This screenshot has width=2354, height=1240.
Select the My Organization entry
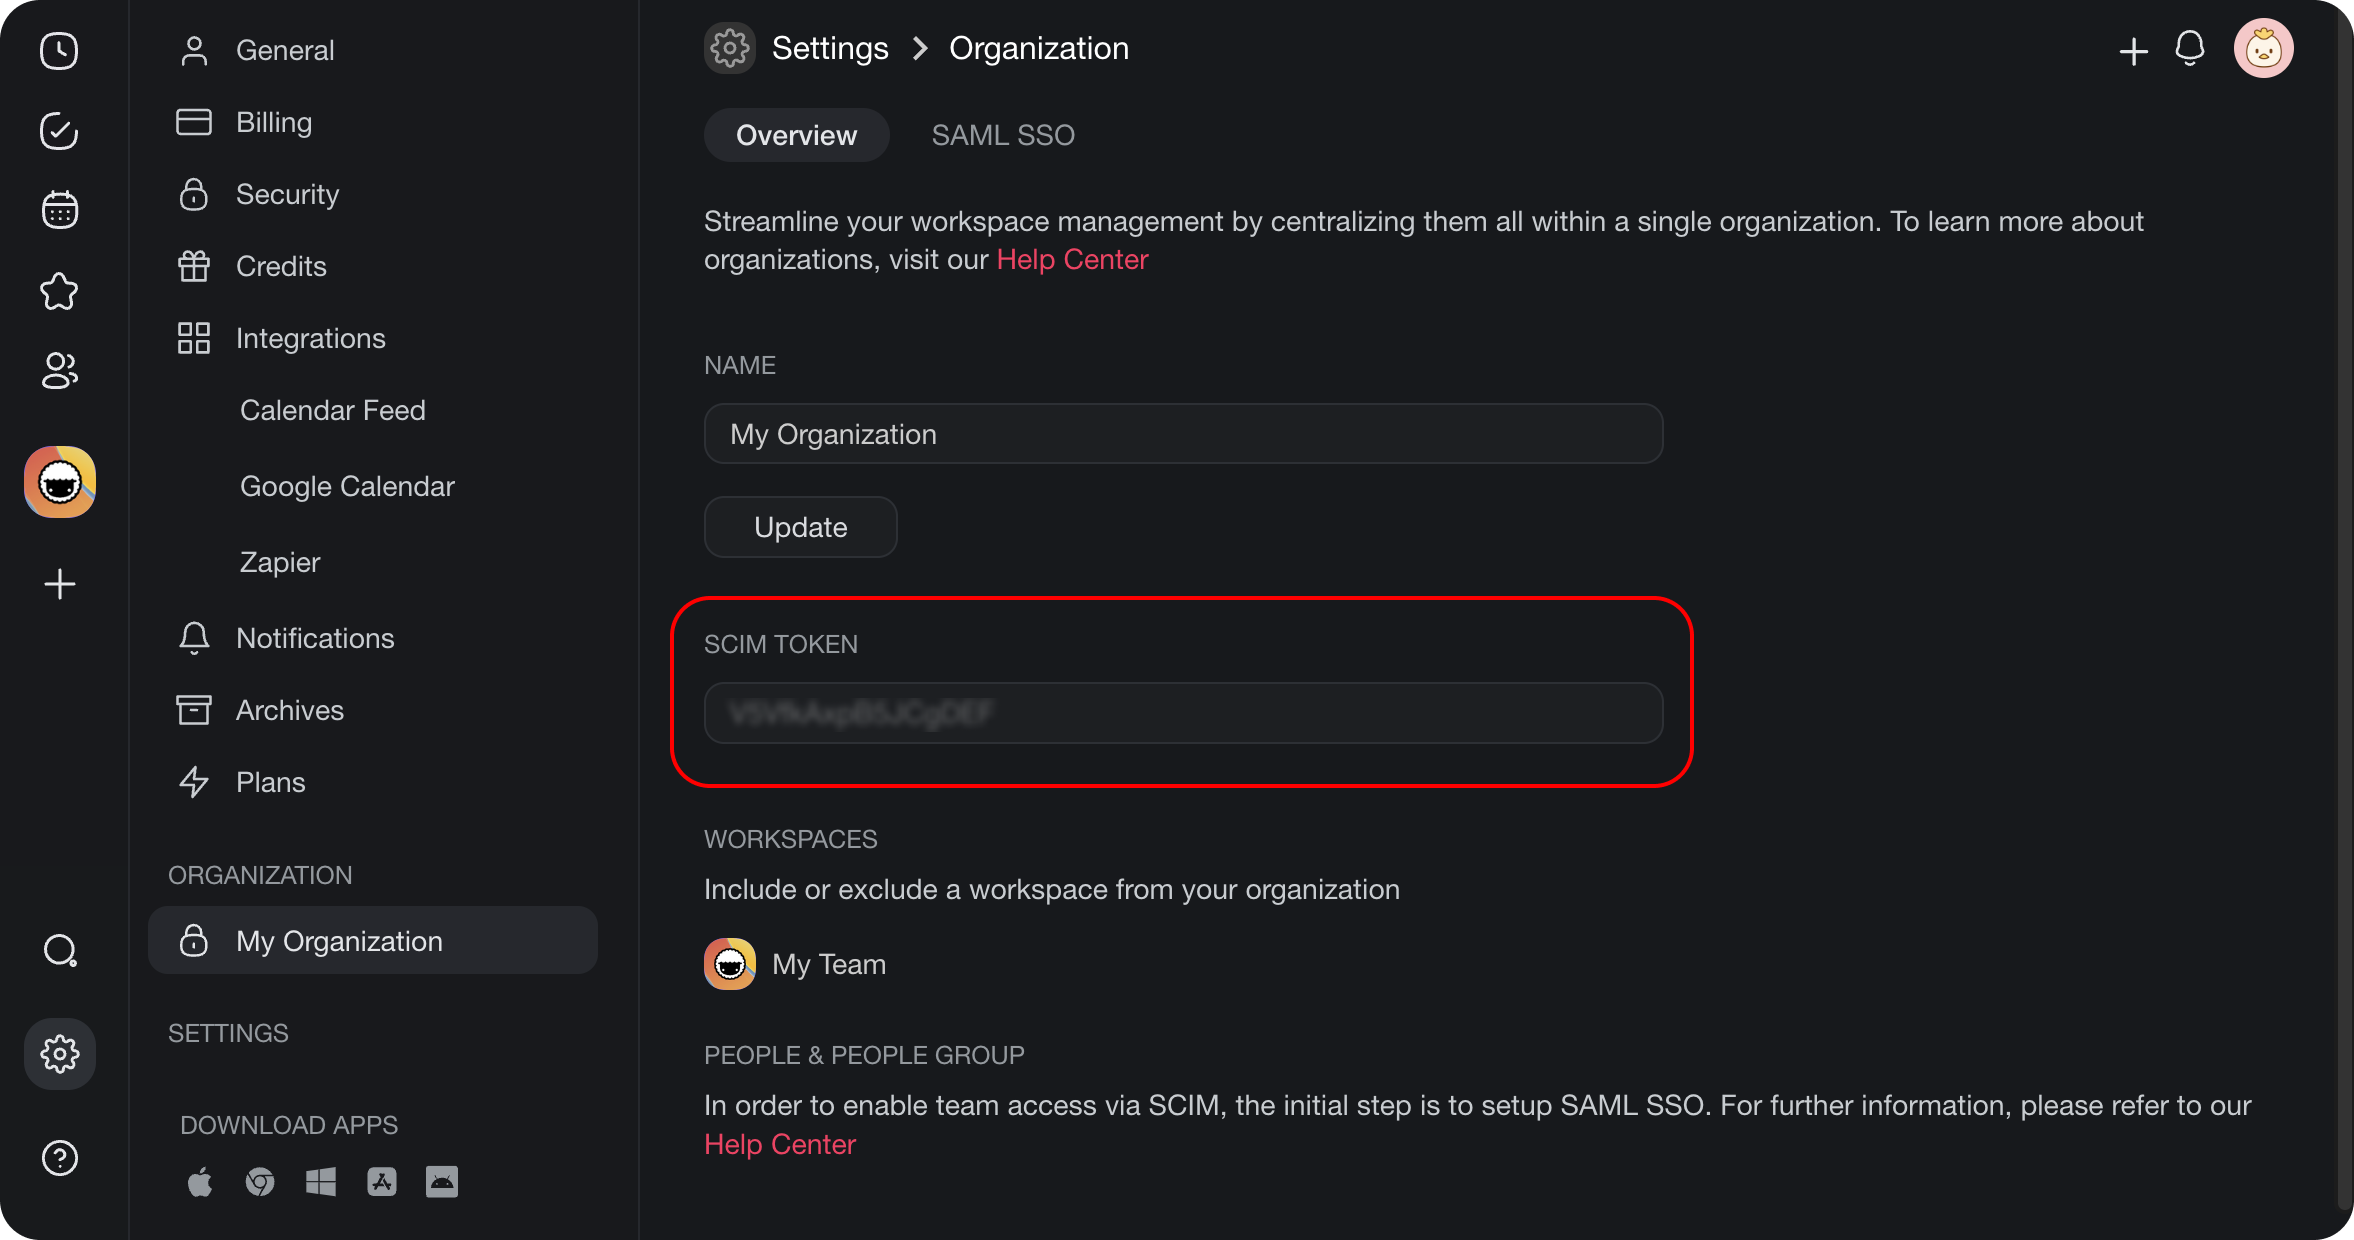339,941
